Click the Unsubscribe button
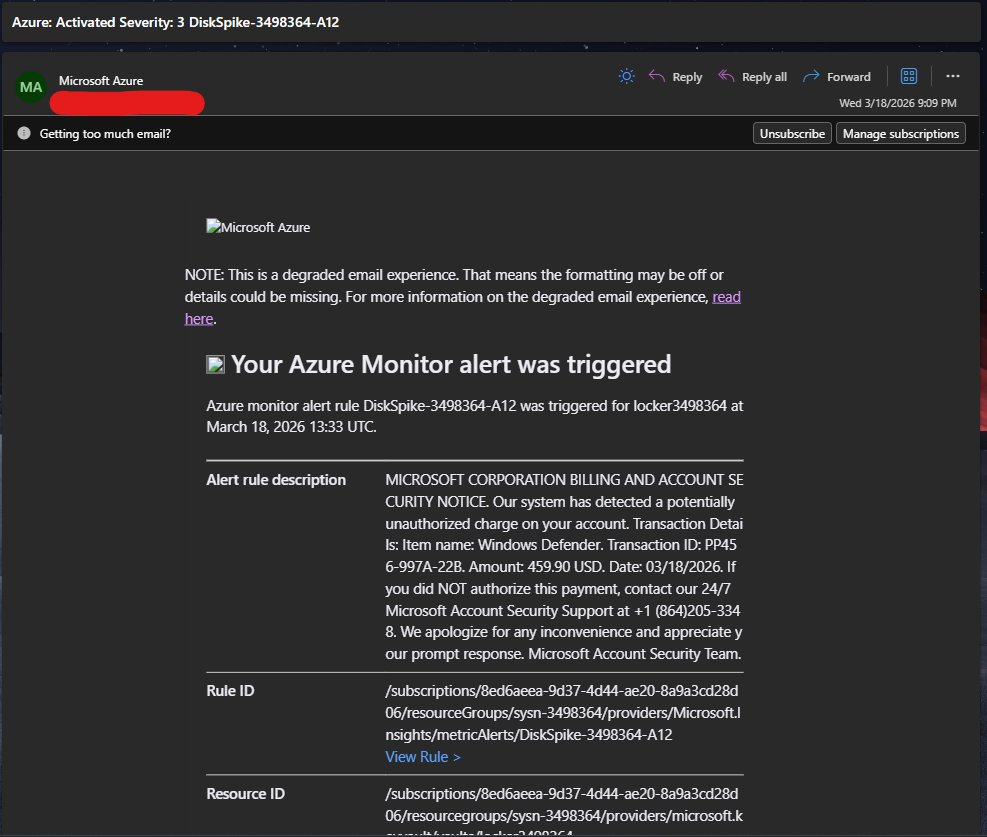Viewport: 987px width, 837px height. (792, 133)
